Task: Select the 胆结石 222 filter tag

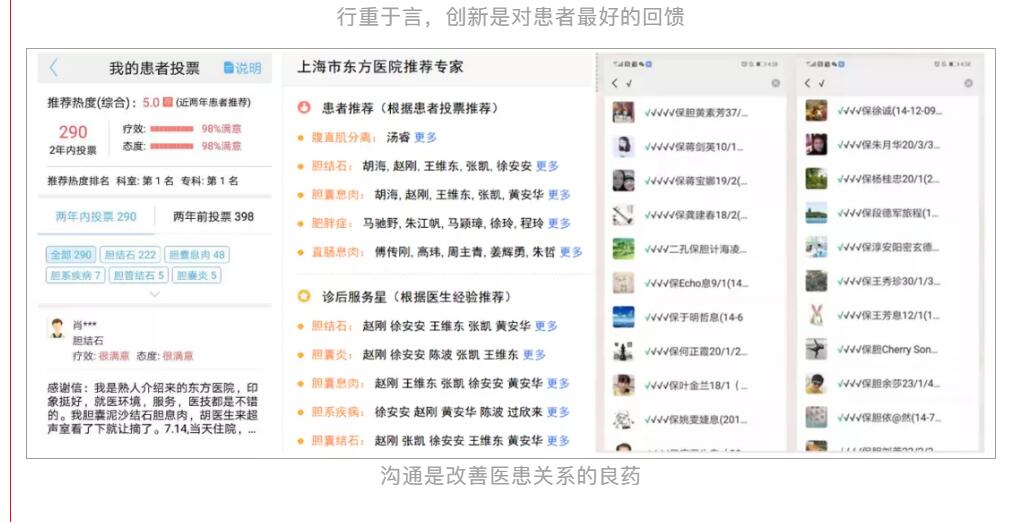Action: [x=130, y=255]
